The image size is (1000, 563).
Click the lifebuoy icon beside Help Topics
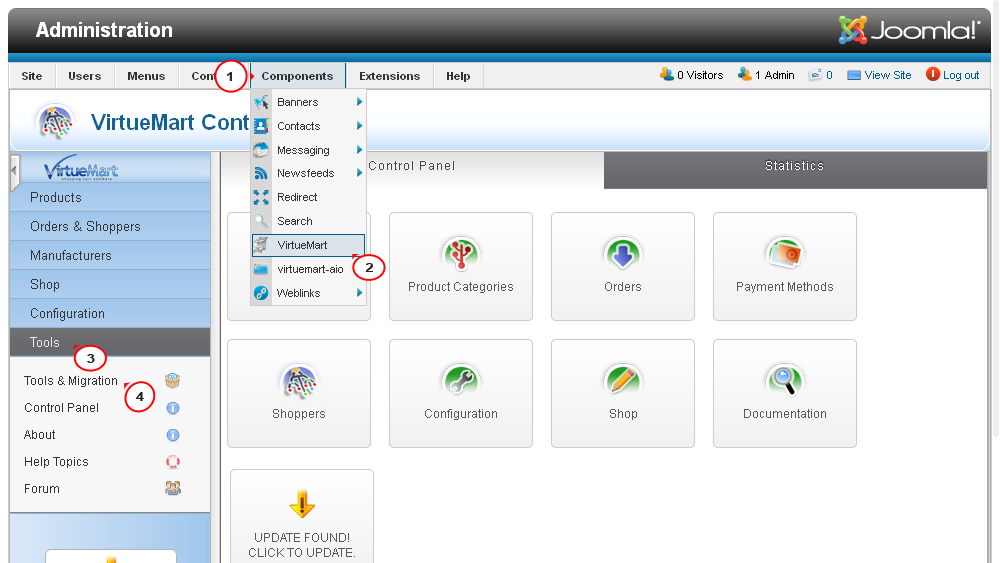173,462
